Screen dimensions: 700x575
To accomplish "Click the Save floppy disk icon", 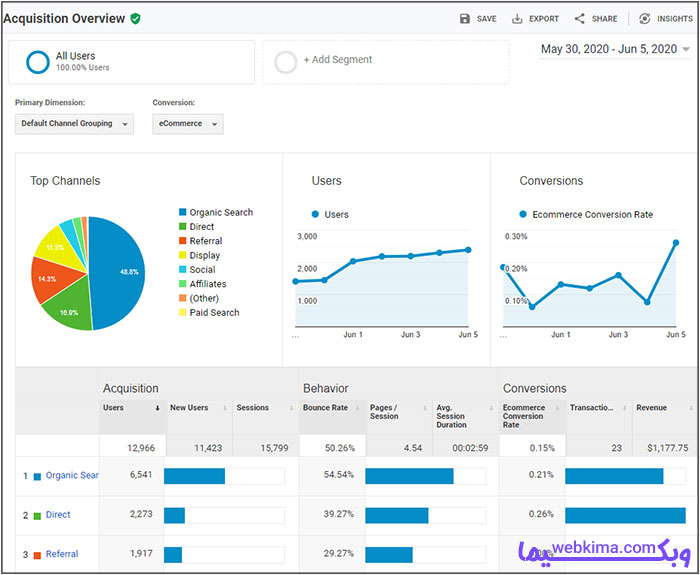I will [465, 19].
